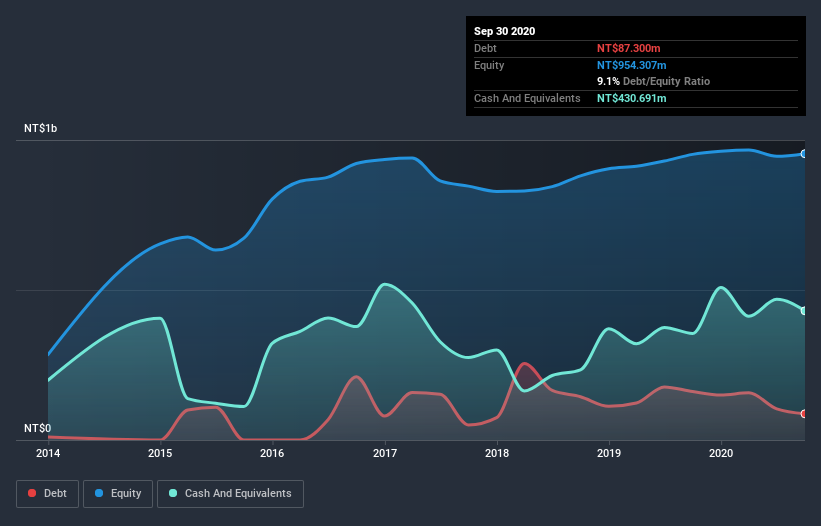Click the 9.1% Debt/Equity Ratio text

(653, 82)
